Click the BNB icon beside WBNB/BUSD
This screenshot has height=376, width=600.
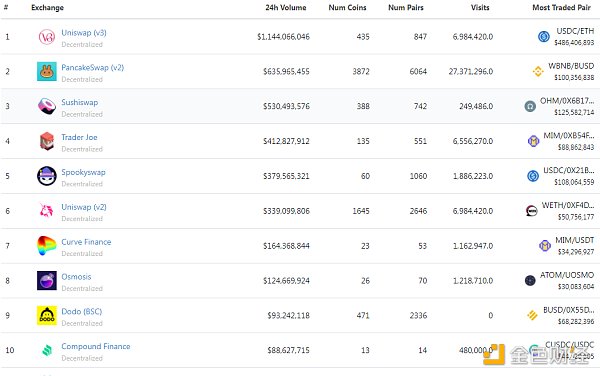pyautogui.click(x=538, y=72)
